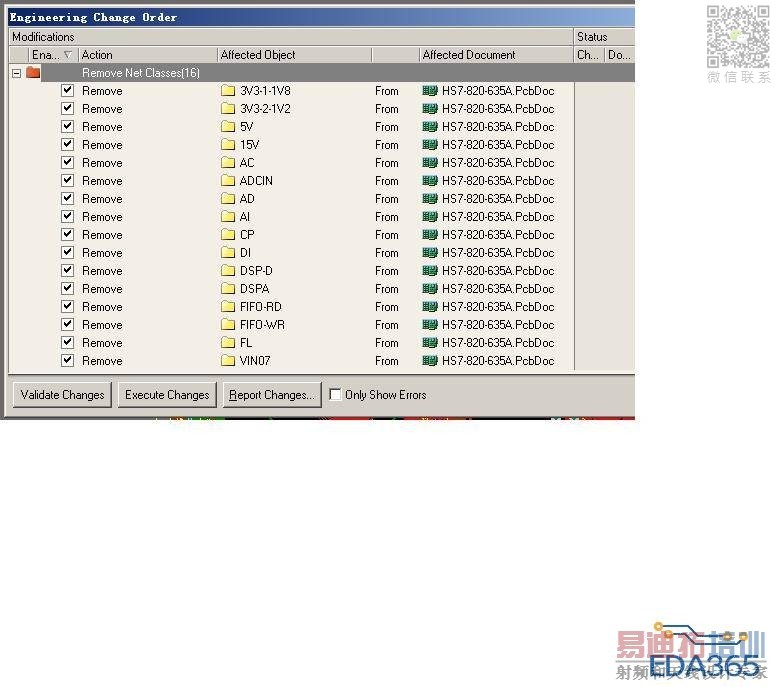
Task: Click the PcbDoc icon in the VIN07 row
Action: pyautogui.click(x=430, y=360)
